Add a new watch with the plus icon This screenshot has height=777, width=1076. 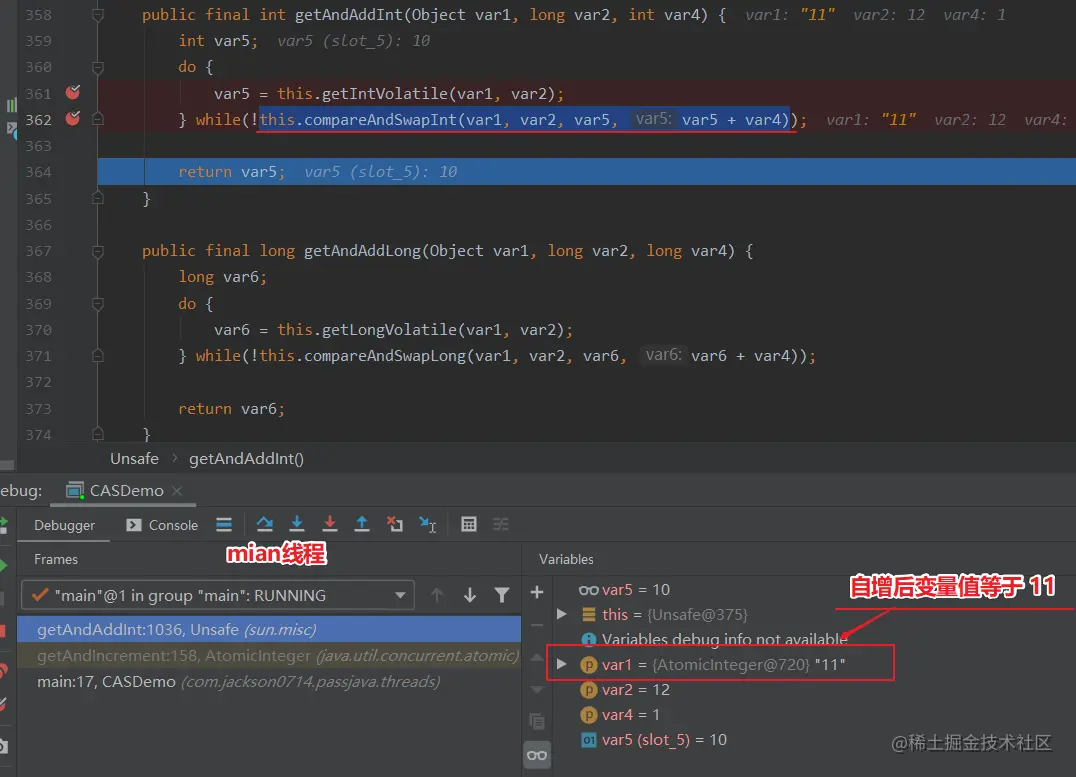coord(537,592)
